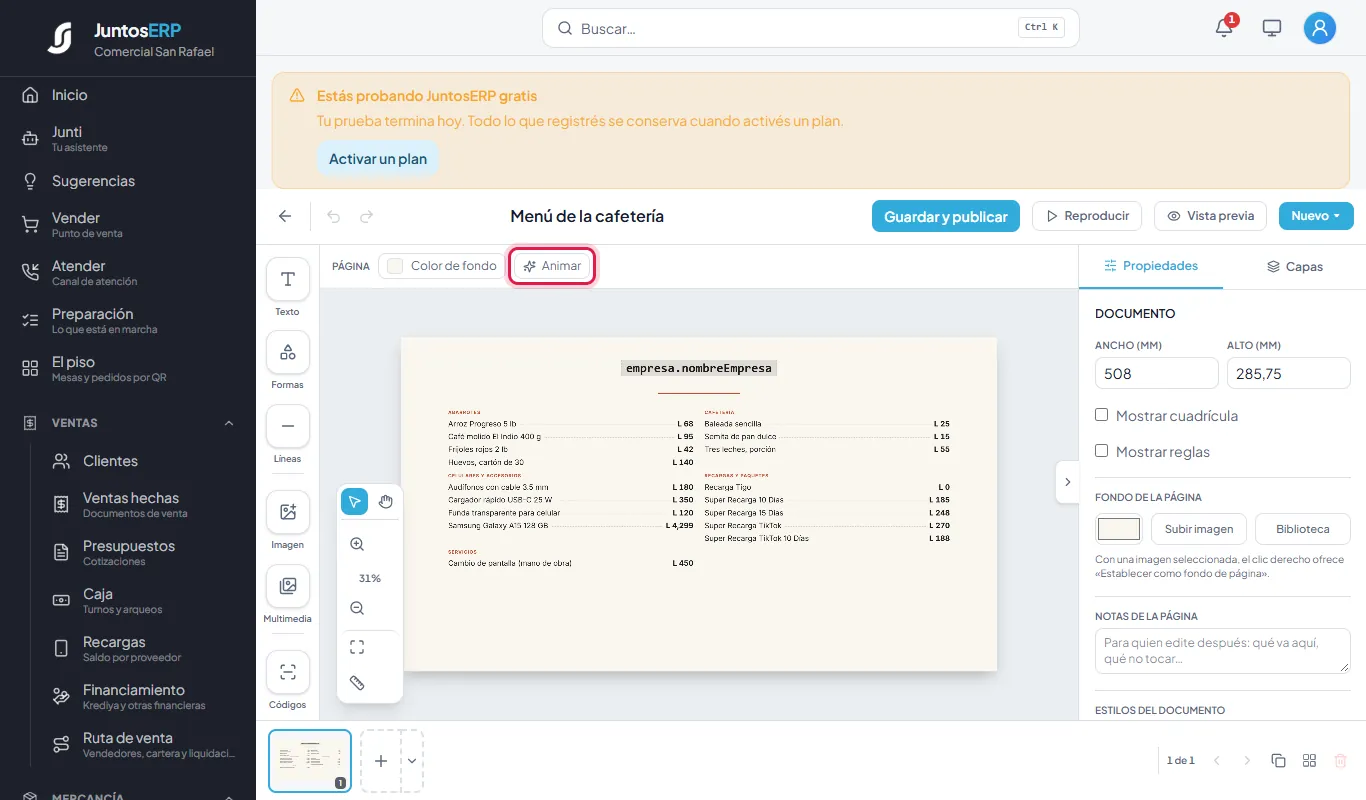Image resolution: width=1366 pixels, height=800 pixels.
Task: Click Activar un plan
Action: 378,159
